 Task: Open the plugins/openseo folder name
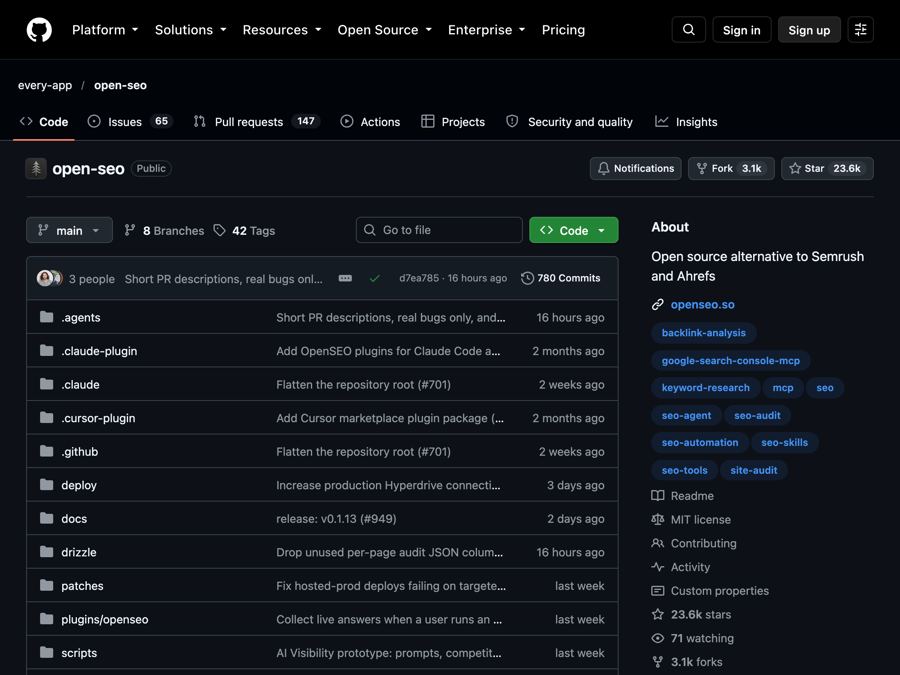[x=104, y=619]
